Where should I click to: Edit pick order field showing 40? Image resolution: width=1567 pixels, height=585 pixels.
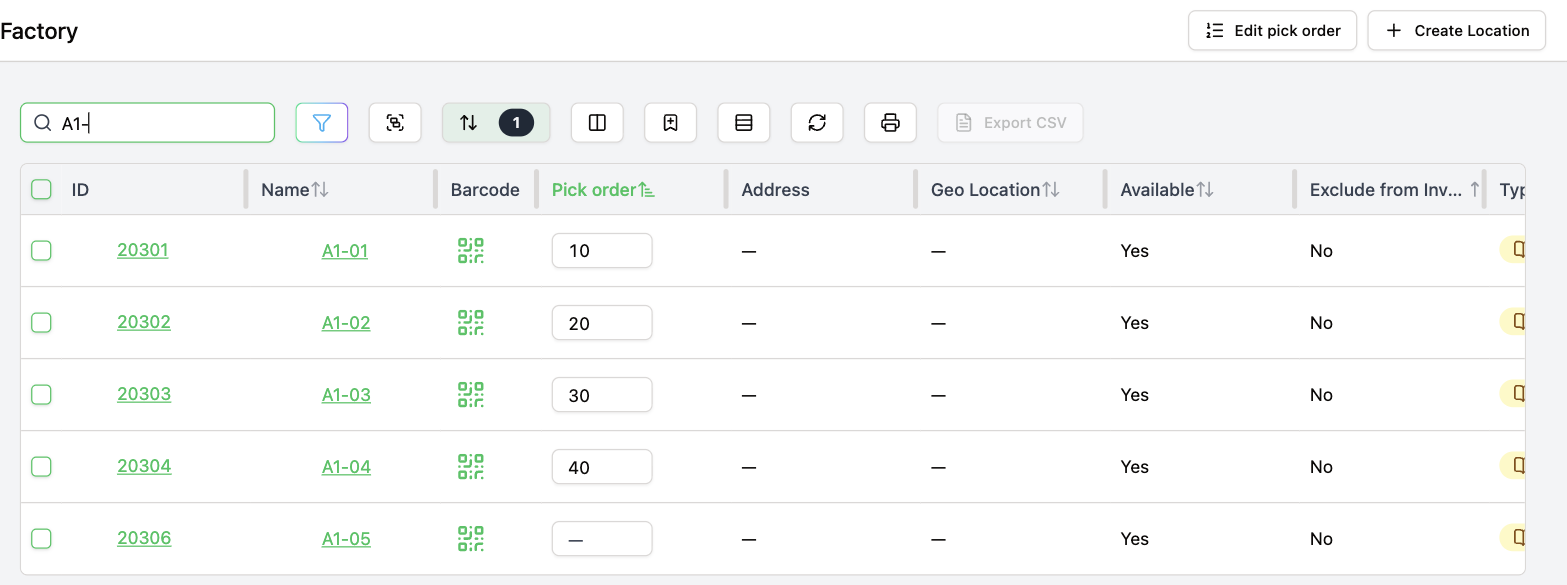click(602, 467)
